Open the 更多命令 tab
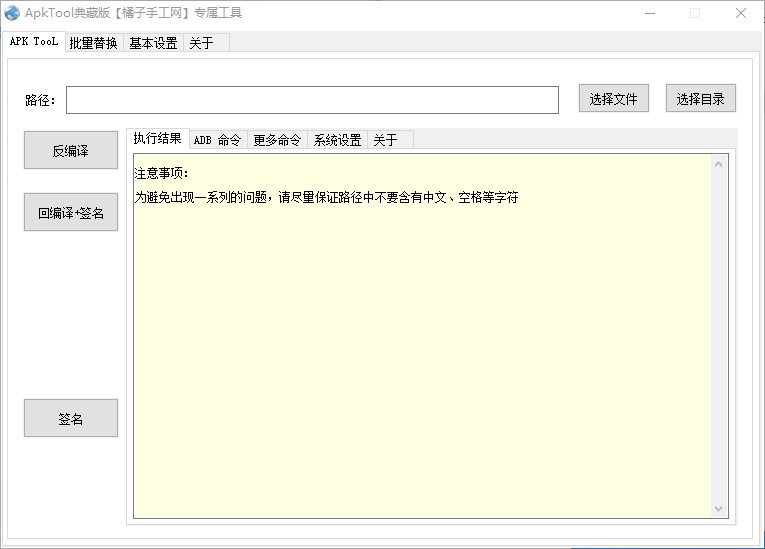This screenshot has height=549, width=765. click(277, 140)
